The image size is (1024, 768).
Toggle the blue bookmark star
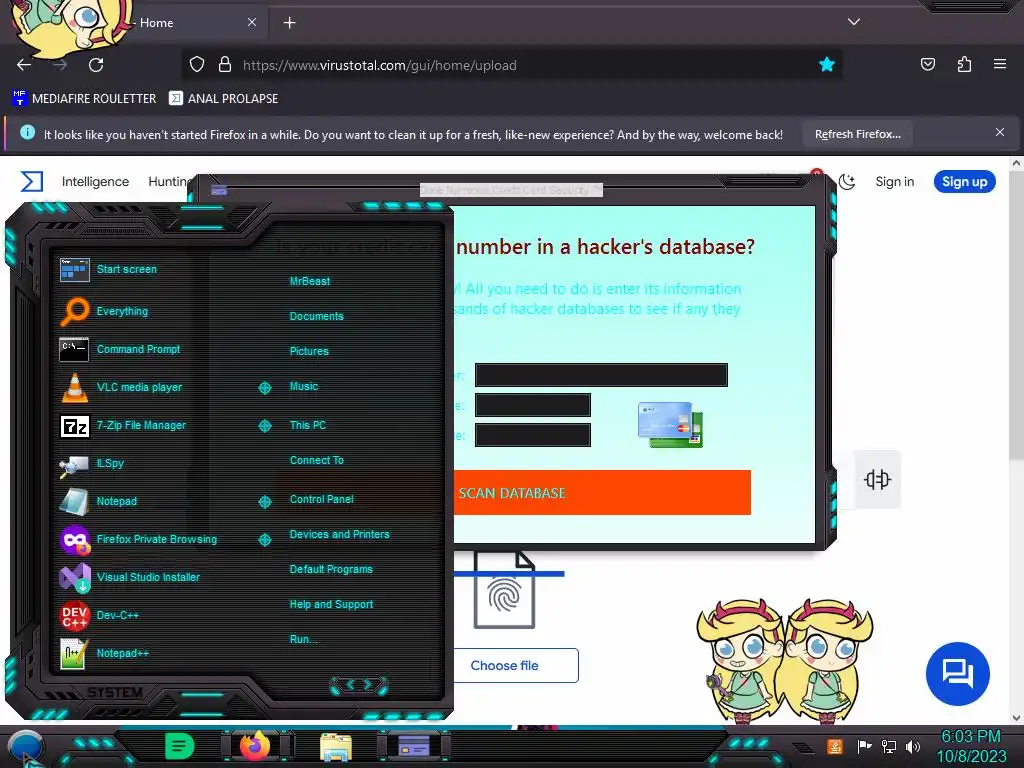[x=827, y=65]
